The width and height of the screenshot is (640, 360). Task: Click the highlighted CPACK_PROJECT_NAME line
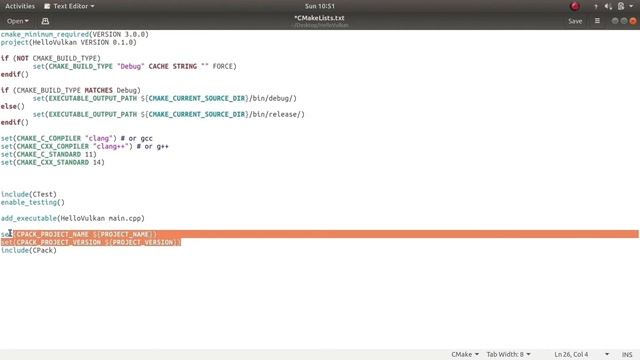79,234
